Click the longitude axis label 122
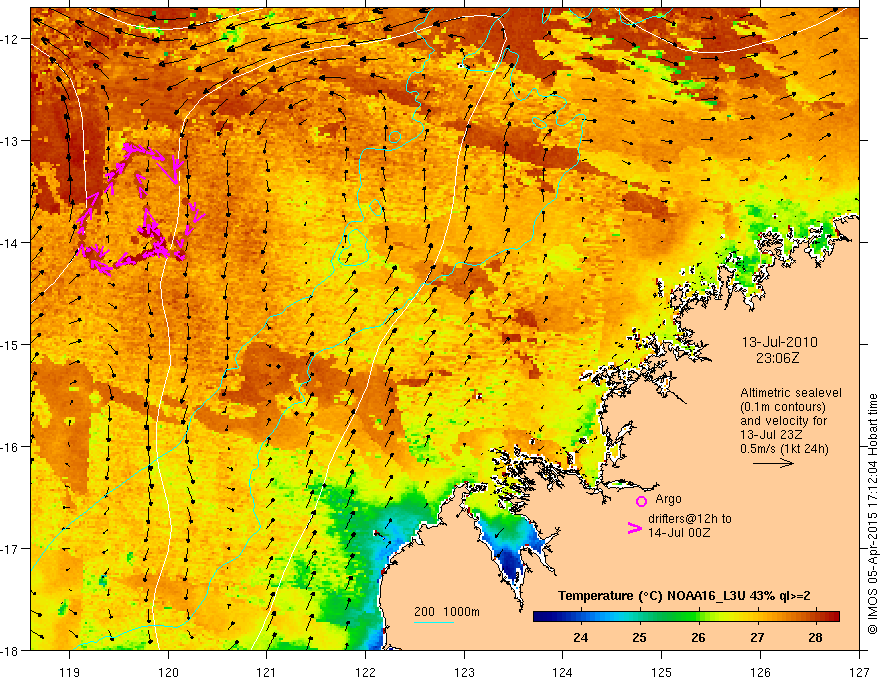Image resolution: width=880 pixels, height=680 pixels. point(365,672)
